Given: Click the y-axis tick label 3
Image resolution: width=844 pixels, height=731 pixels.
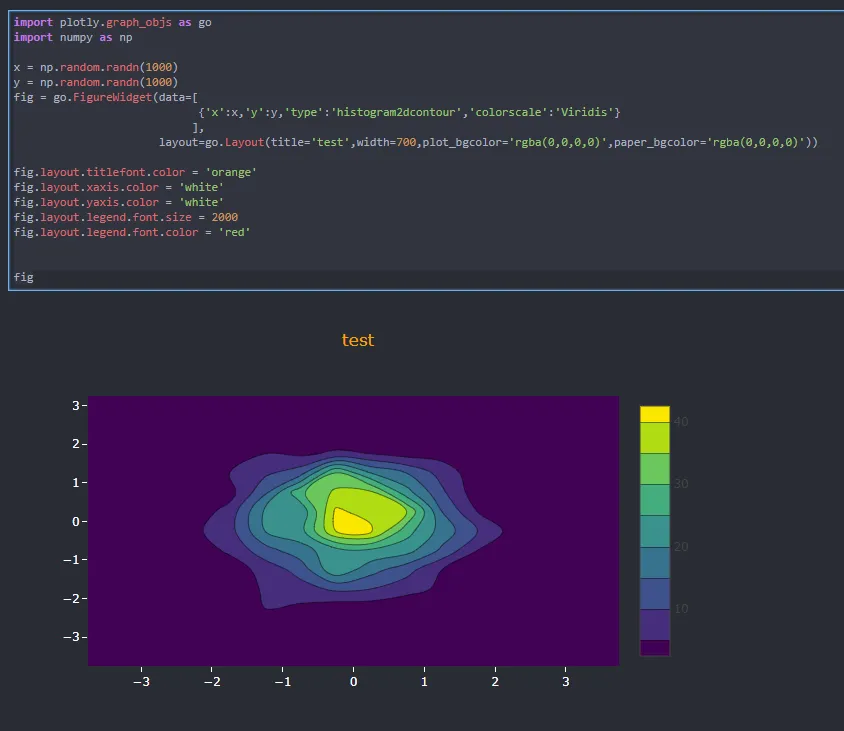Looking at the screenshot, I should [75, 405].
